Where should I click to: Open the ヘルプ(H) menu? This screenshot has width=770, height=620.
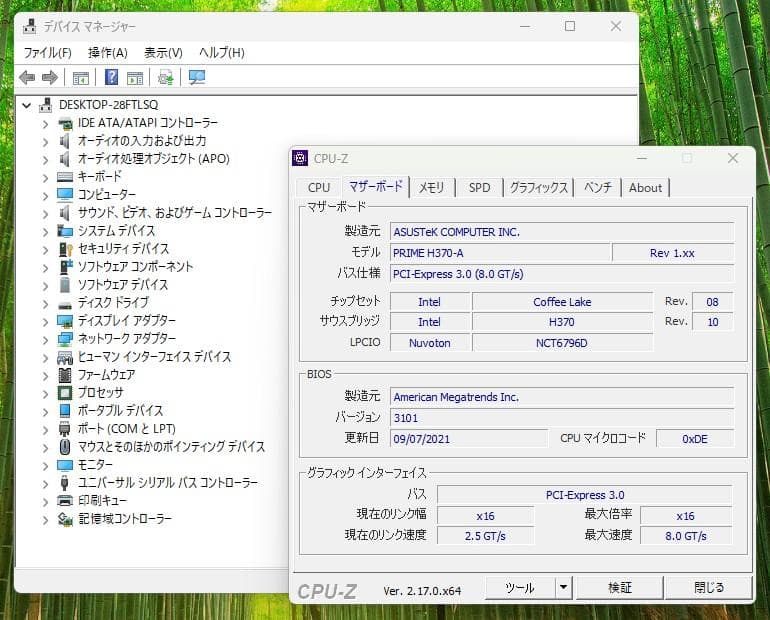tap(222, 53)
